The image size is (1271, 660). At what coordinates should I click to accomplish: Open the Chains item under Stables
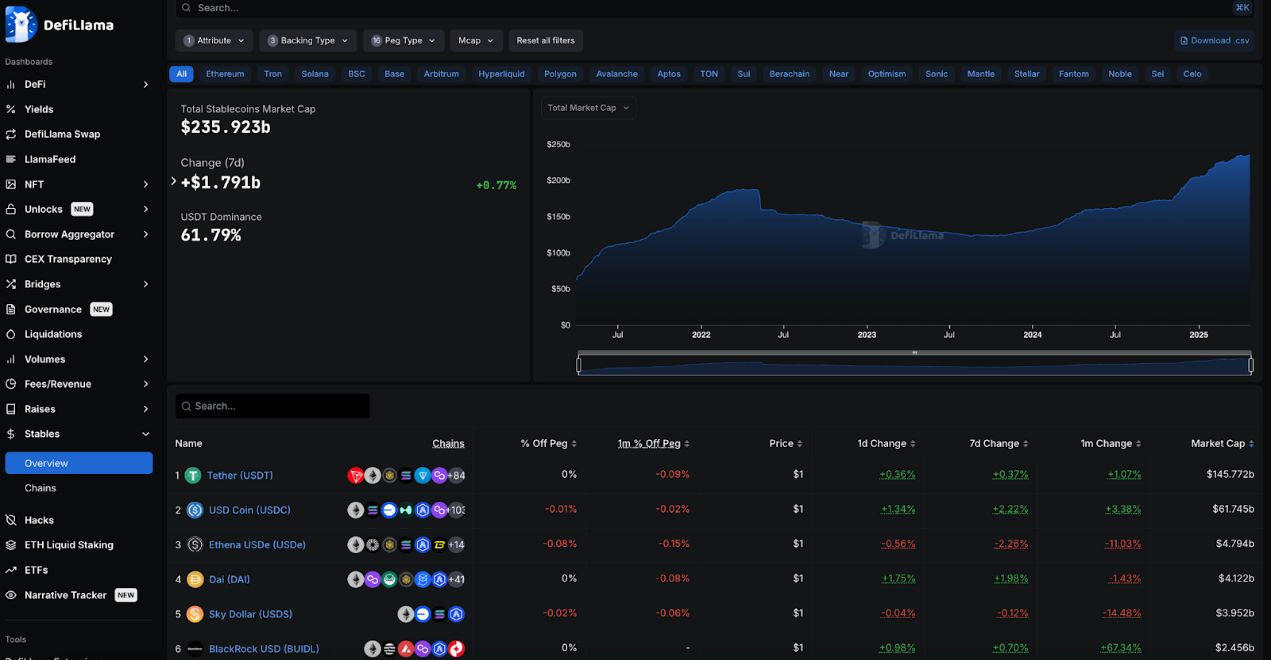click(x=40, y=488)
